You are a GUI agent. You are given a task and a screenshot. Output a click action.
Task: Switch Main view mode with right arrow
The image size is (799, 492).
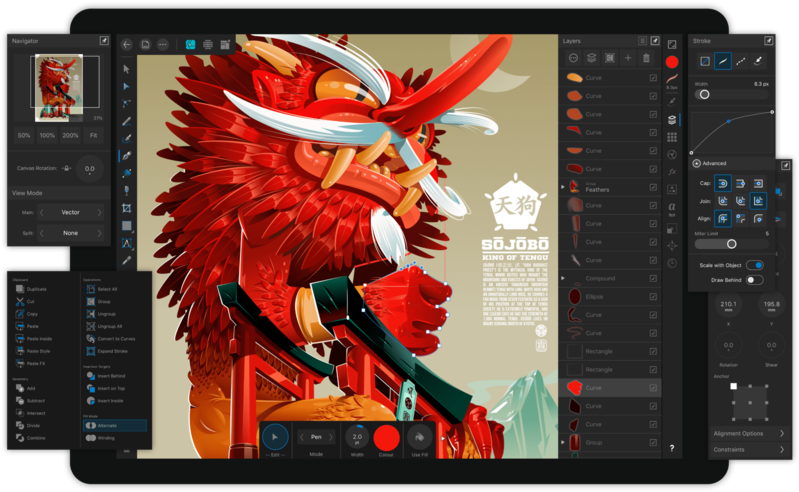(99, 212)
